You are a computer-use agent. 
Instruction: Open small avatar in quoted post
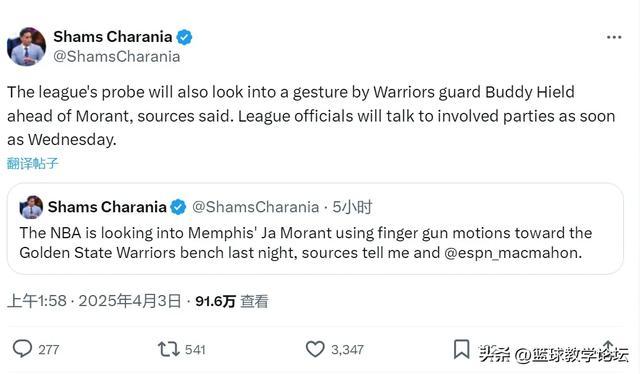31,207
